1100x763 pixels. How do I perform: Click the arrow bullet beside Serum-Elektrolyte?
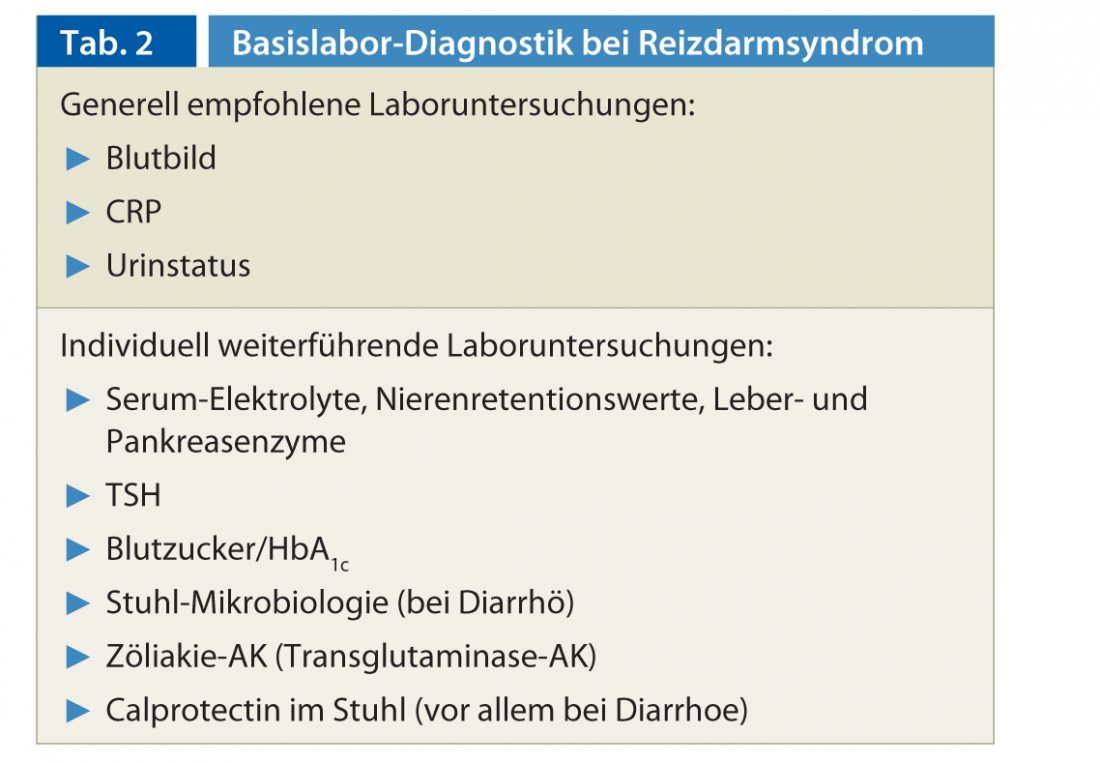click(78, 400)
